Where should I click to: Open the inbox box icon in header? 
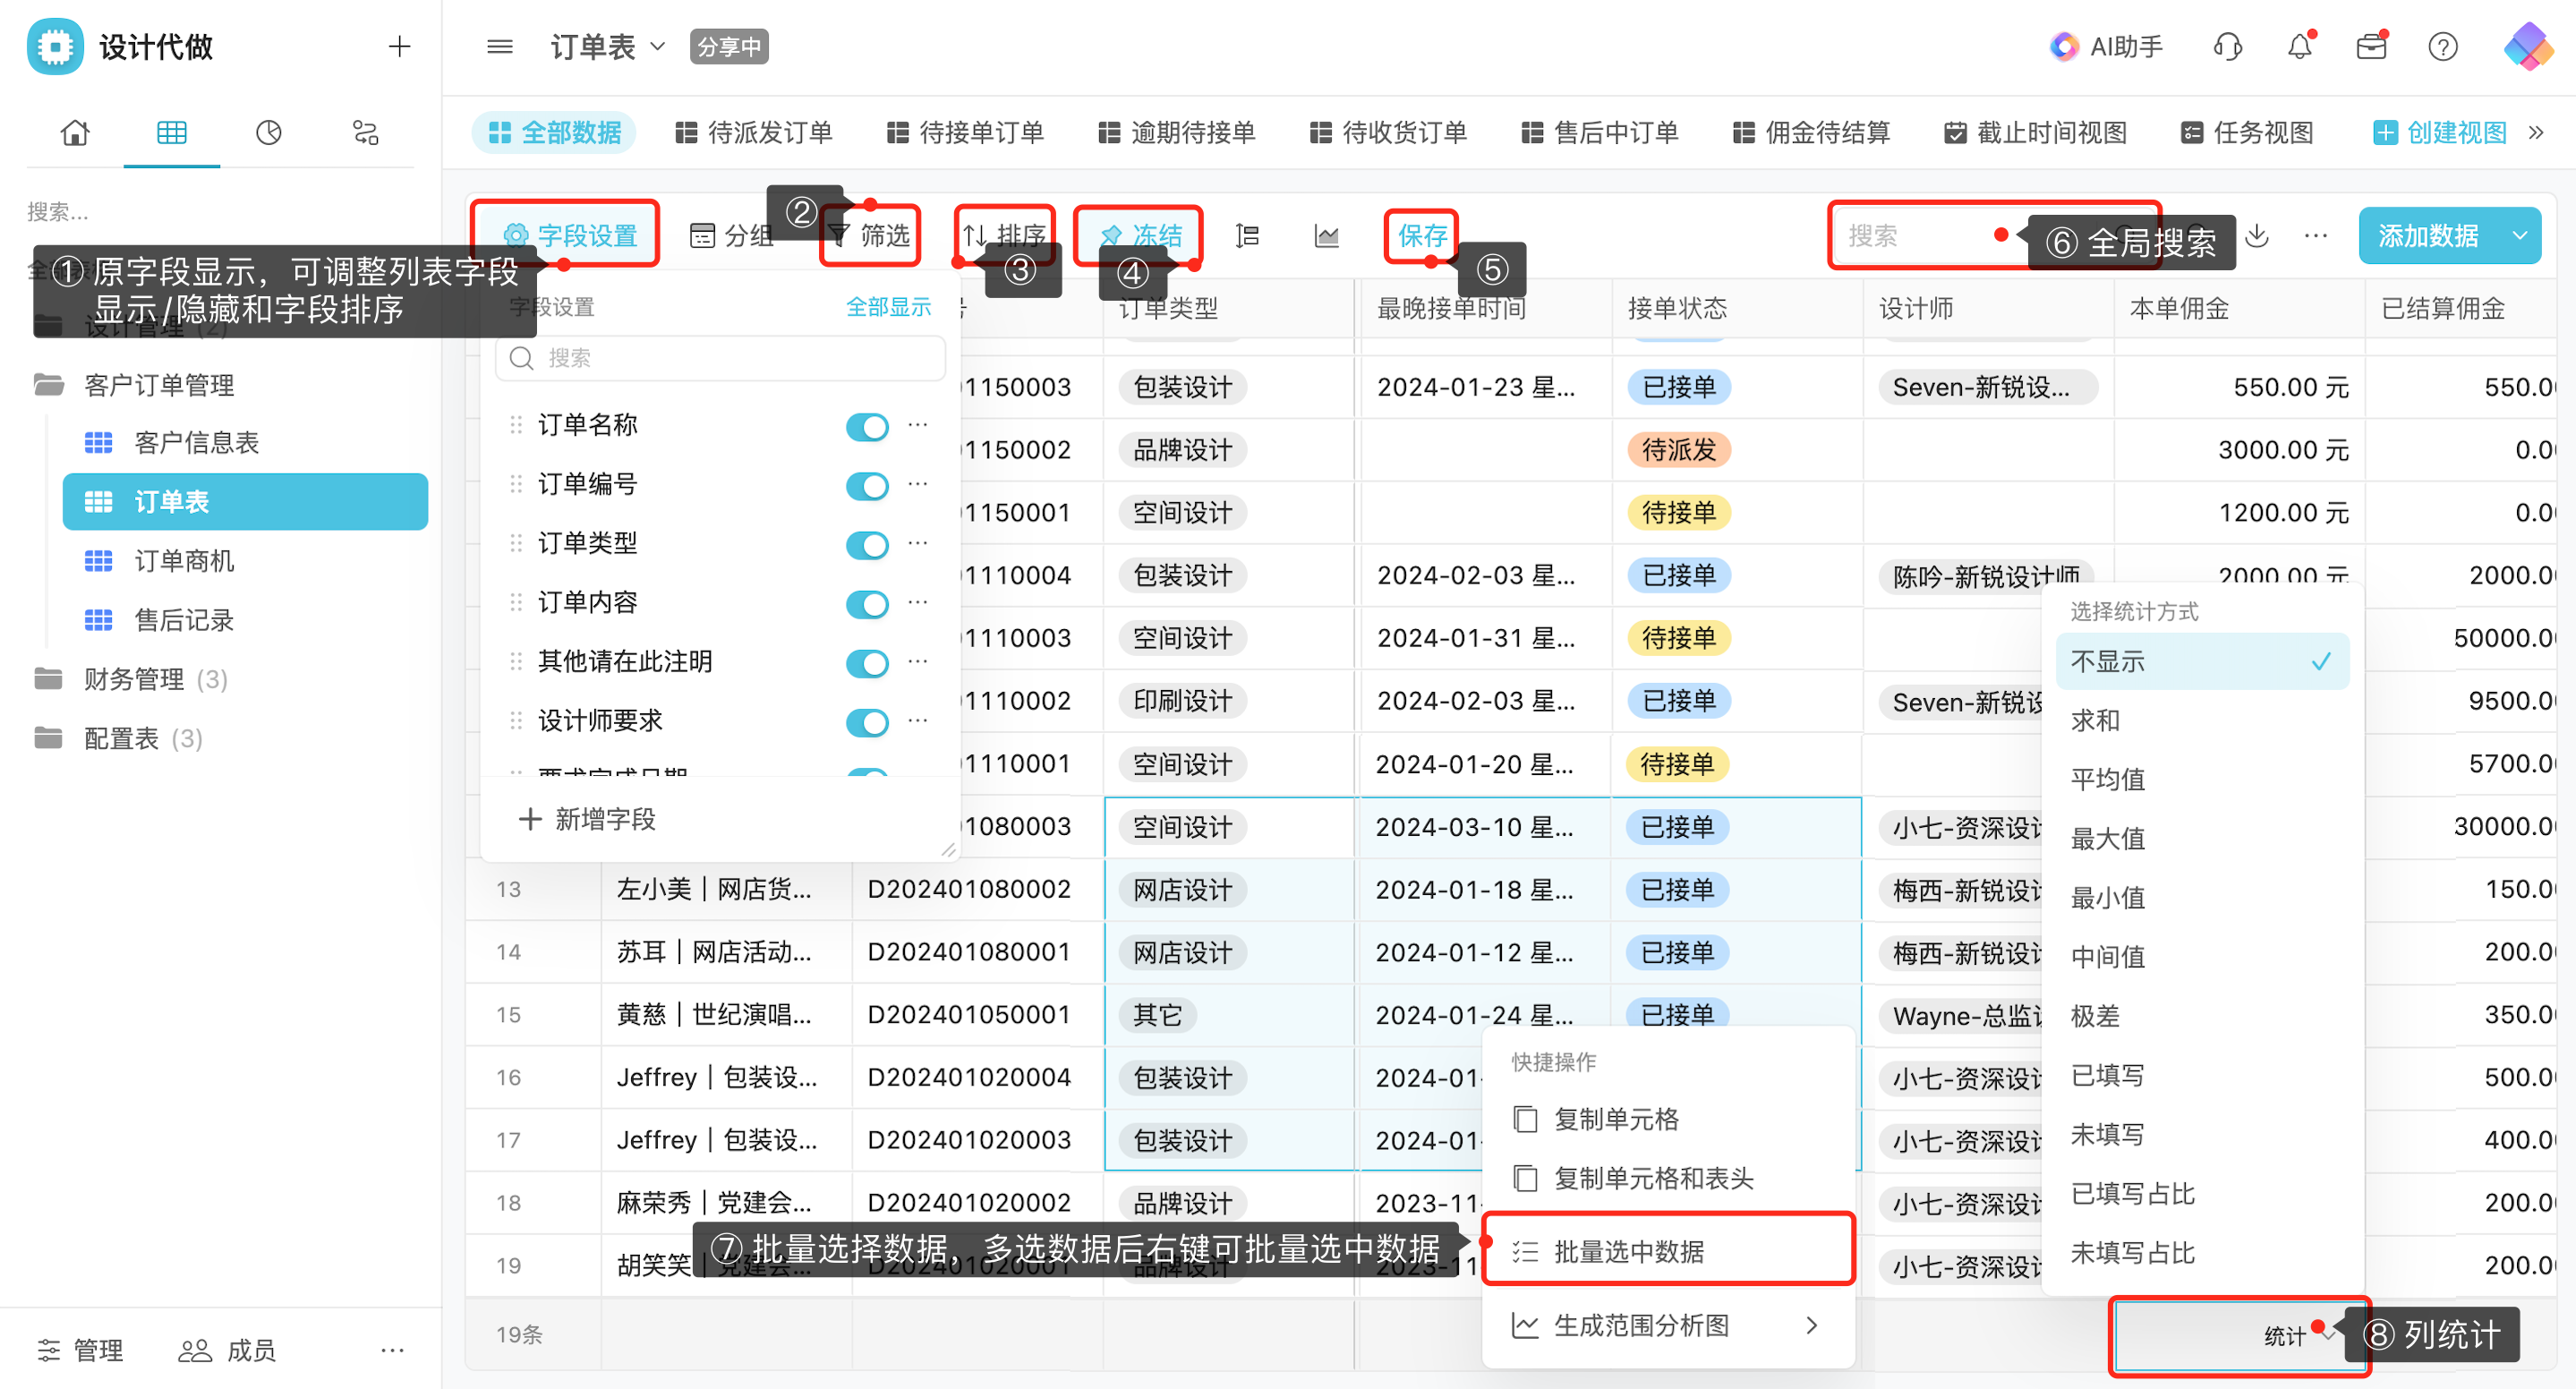[2371, 46]
